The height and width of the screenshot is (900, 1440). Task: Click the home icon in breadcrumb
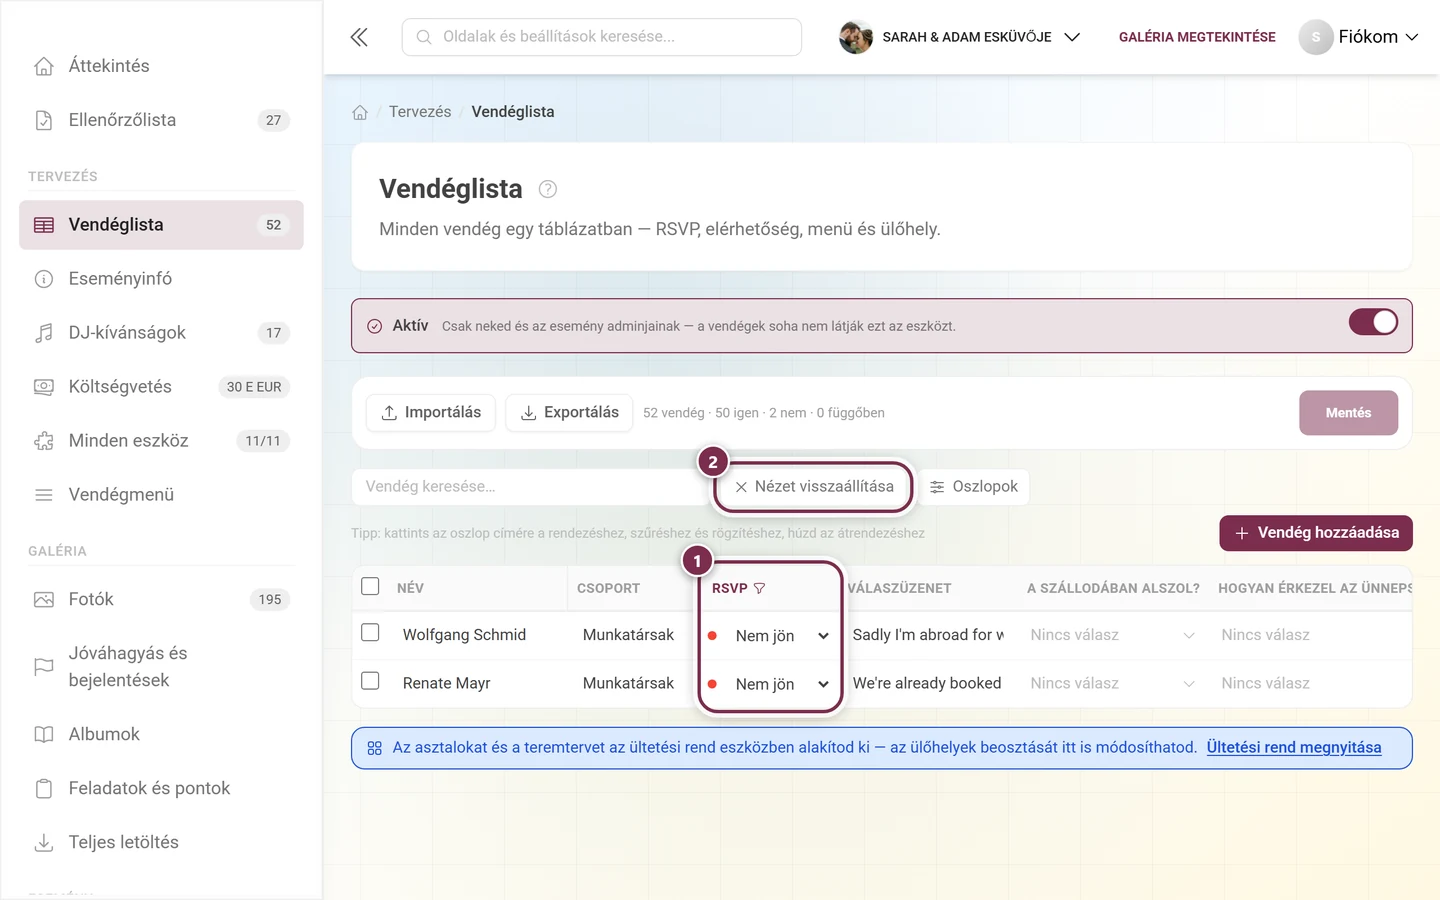[360, 112]
